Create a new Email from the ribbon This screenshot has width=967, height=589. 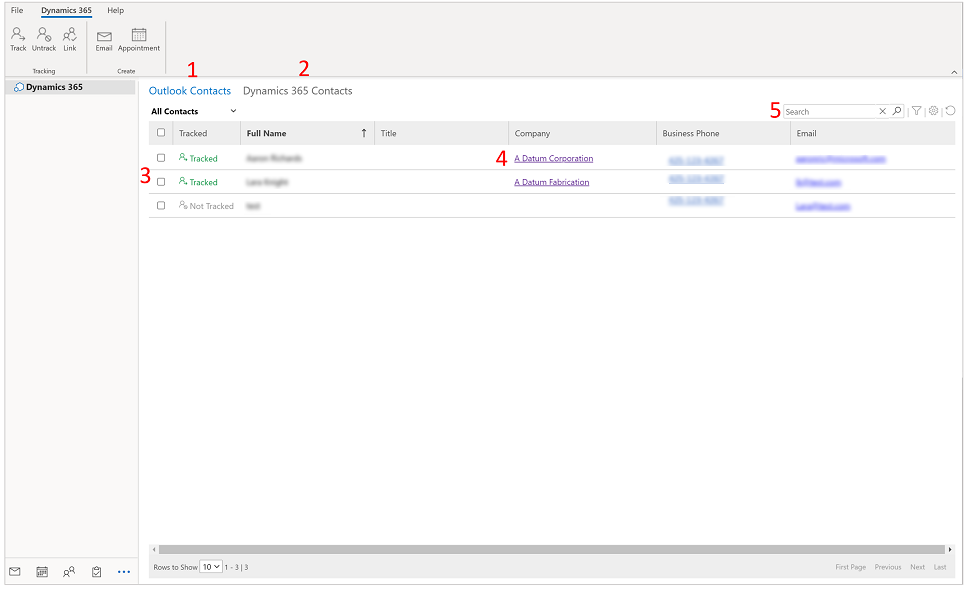click(104, 39)
